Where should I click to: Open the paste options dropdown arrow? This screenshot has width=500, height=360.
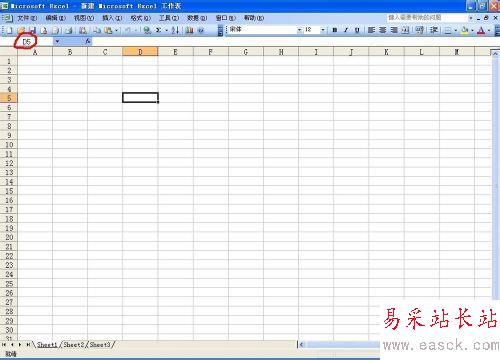116,30
